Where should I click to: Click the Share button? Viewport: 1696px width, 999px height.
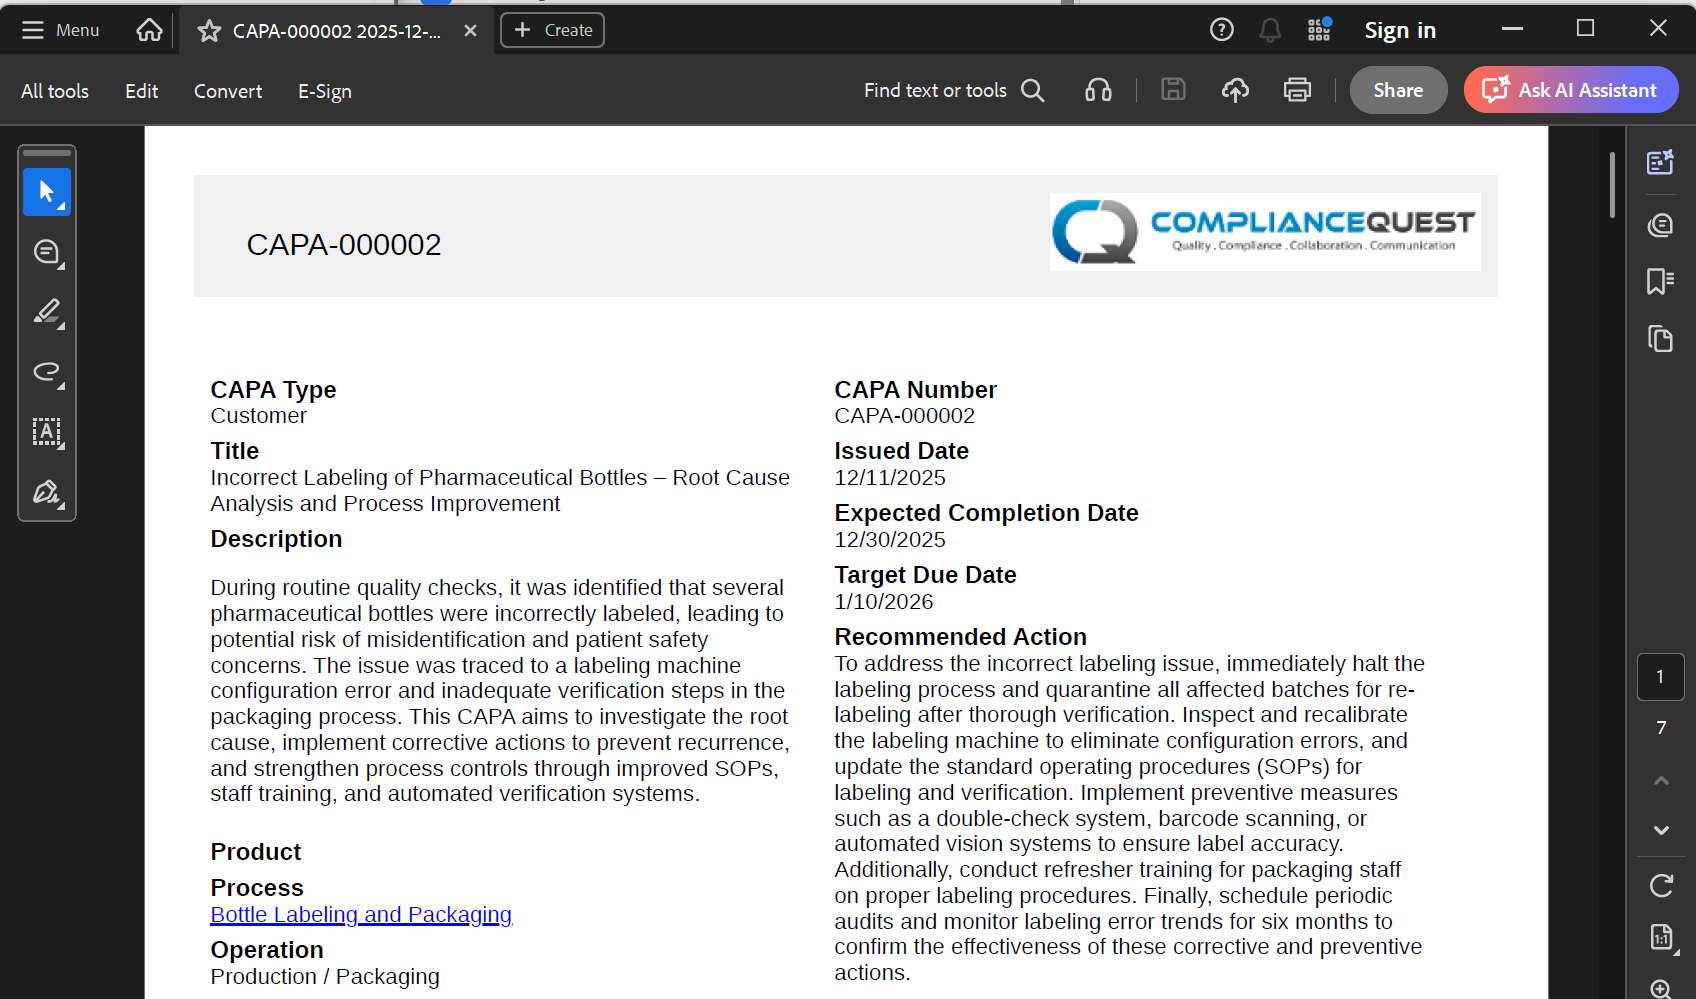coord(1397,90)
